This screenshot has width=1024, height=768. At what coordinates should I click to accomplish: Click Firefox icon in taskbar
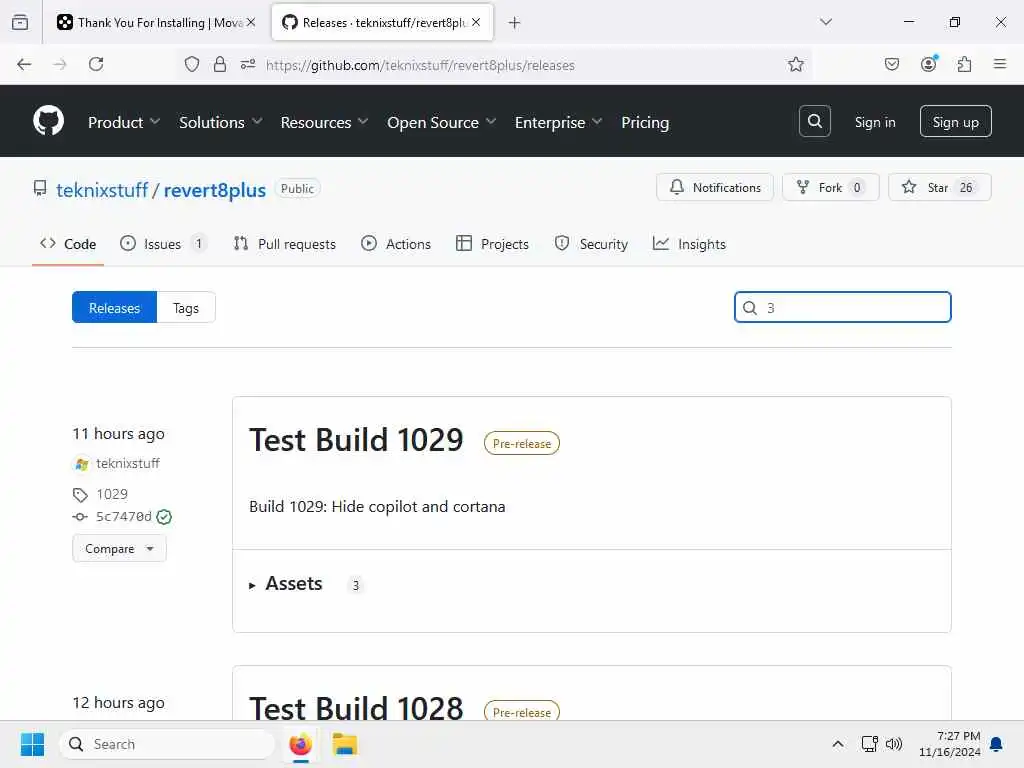click(x=300, y=744)
